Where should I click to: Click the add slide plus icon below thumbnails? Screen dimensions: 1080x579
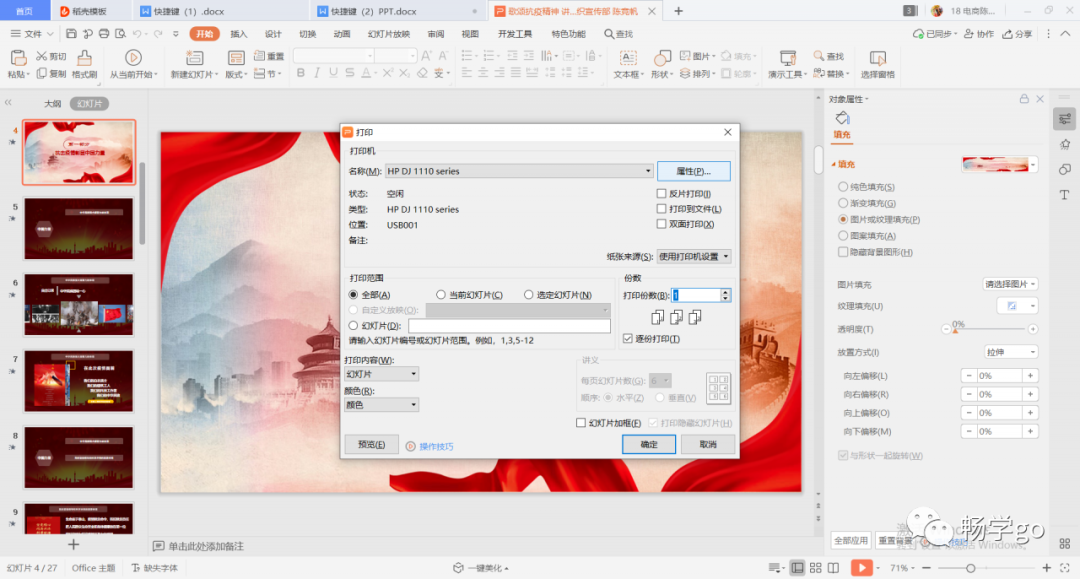(74, 545)
